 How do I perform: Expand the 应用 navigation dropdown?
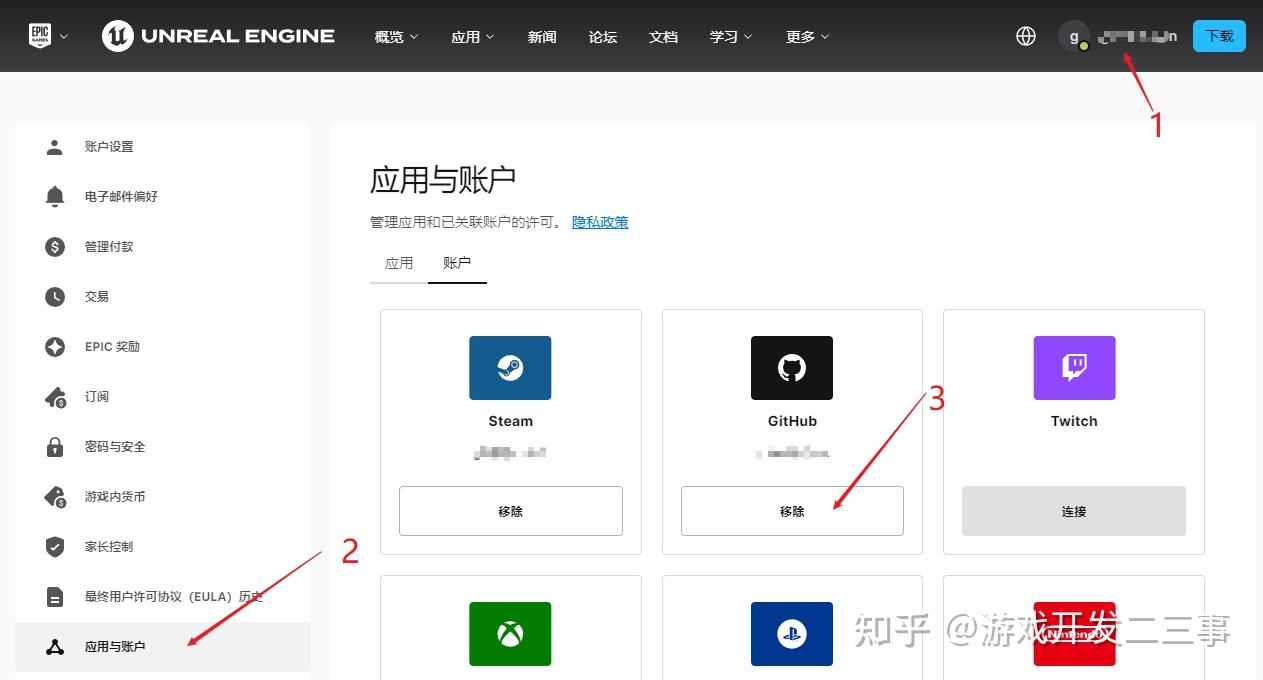[x=472, y=37]
